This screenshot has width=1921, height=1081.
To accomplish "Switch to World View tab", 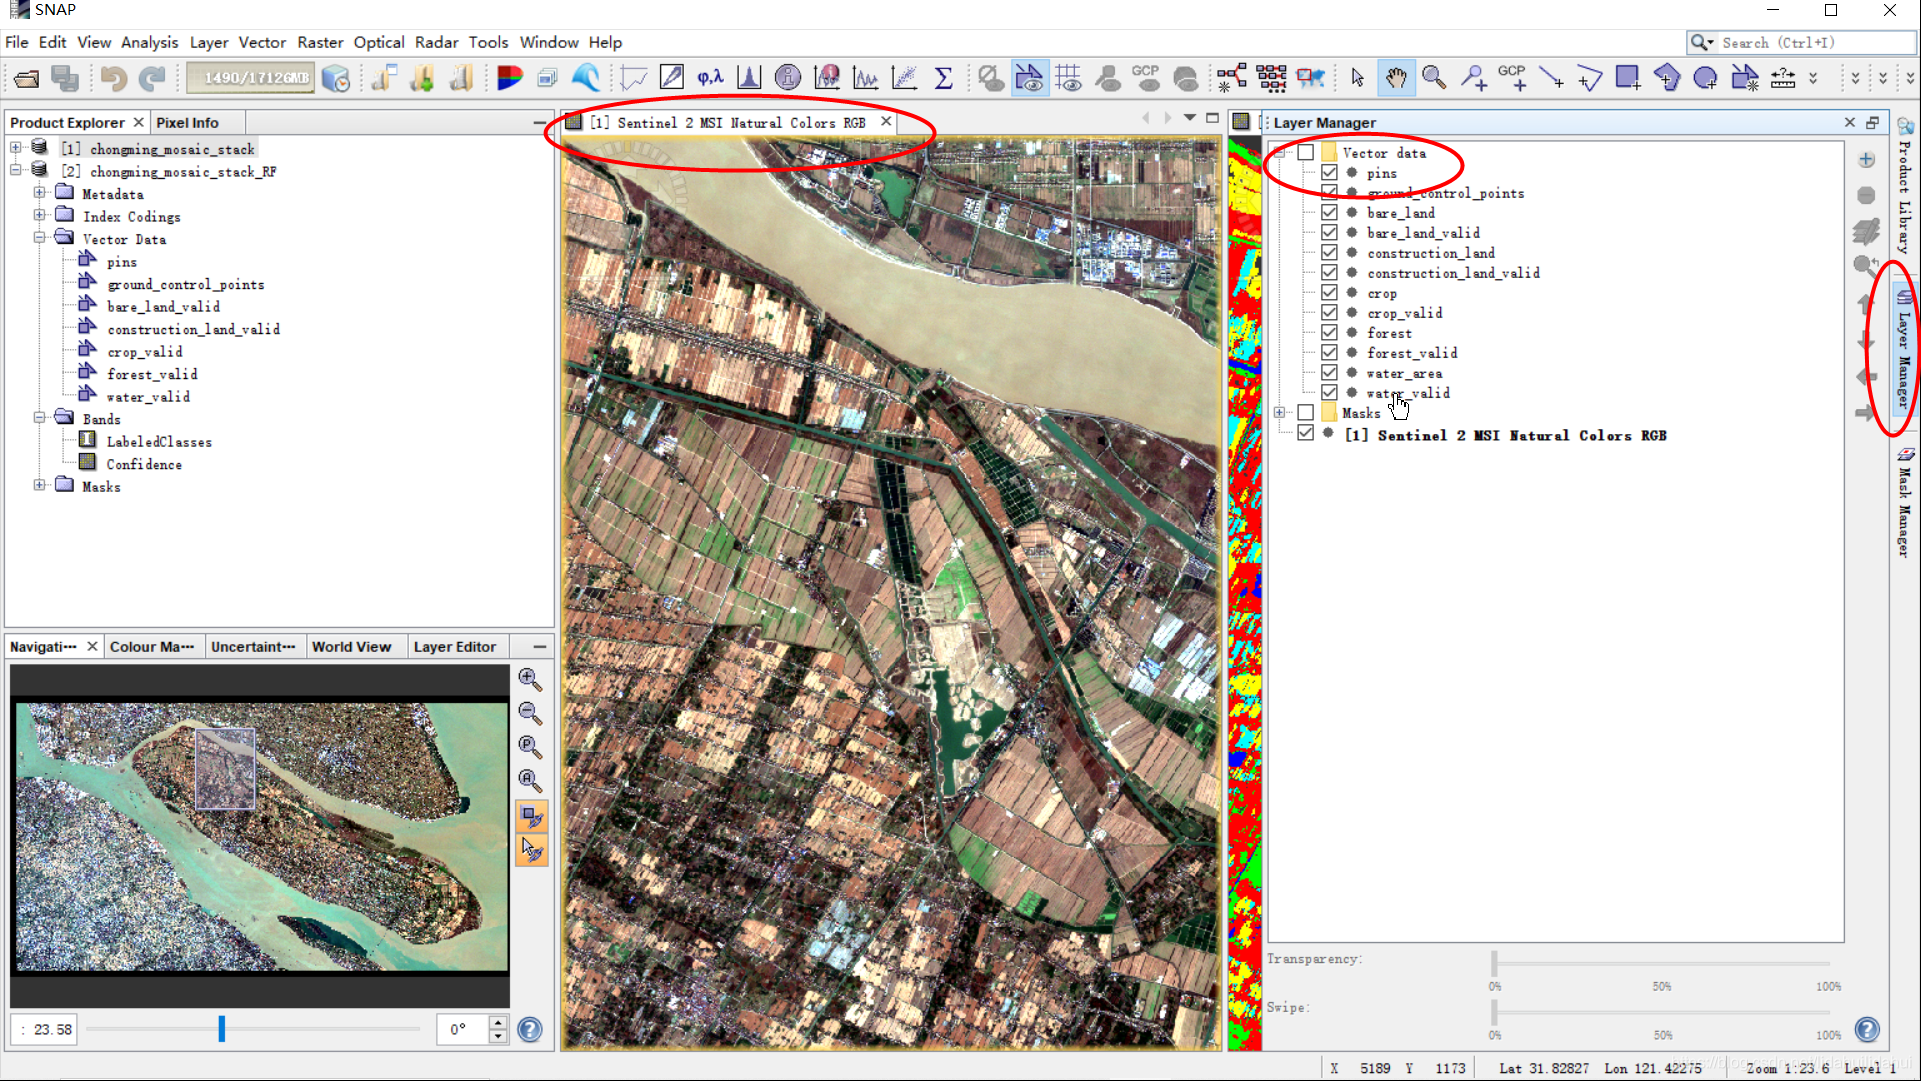I will 351,647.
